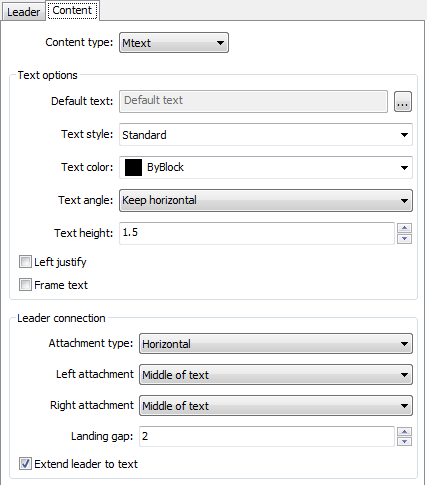Switch to the Leader tab
Image resolution: width=427 pixels, height=485 pixels.
[23, 12]
